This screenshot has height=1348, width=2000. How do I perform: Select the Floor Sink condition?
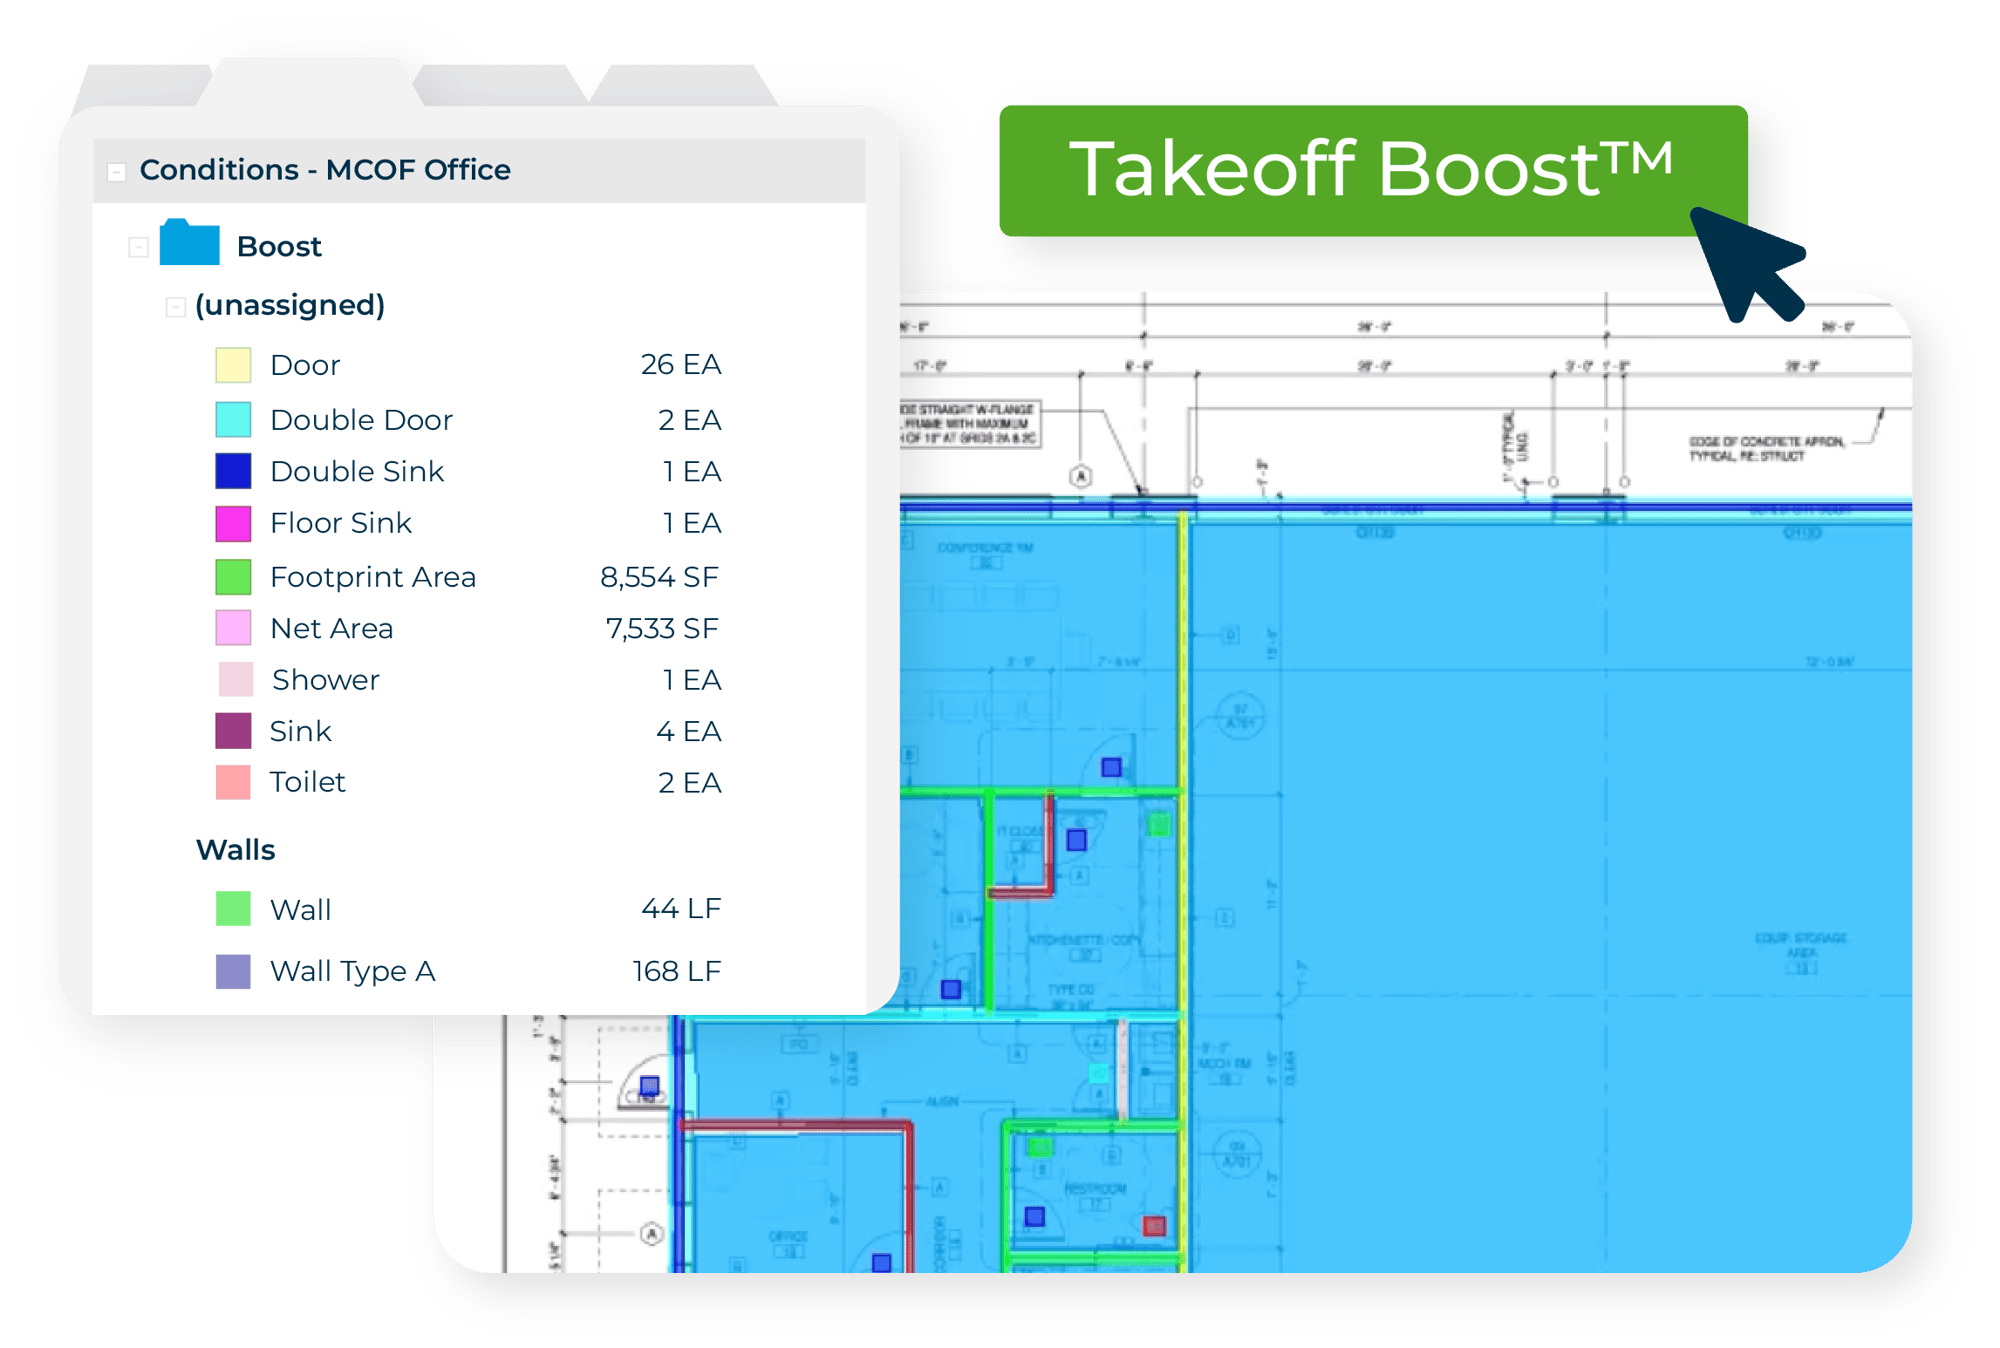(468, 523)
